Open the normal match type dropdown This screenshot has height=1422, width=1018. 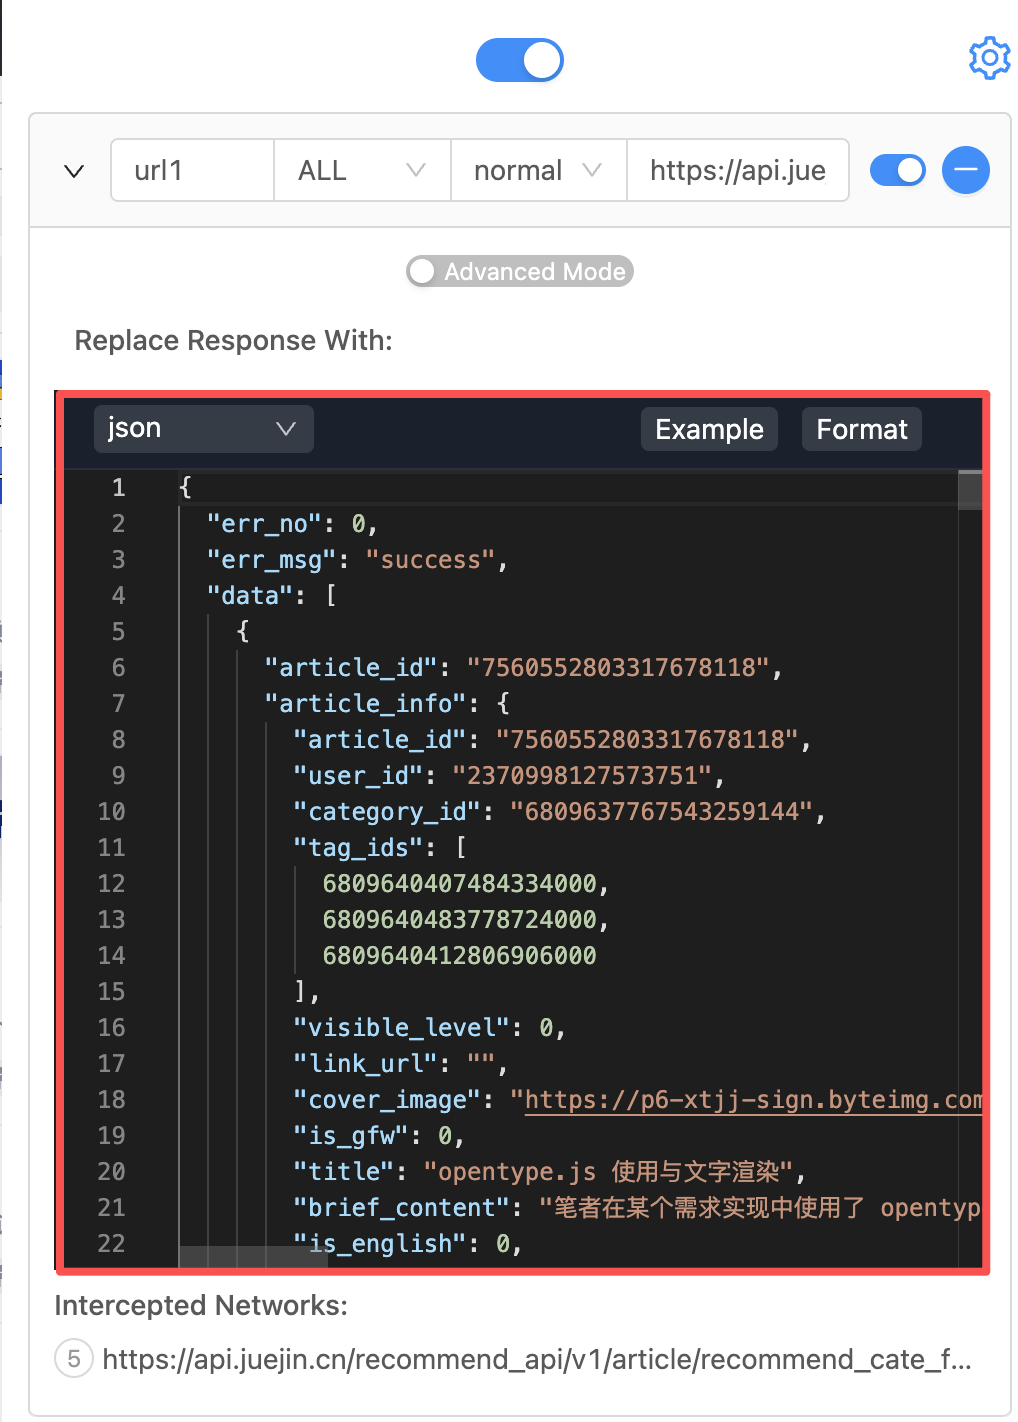coord(538,171)
